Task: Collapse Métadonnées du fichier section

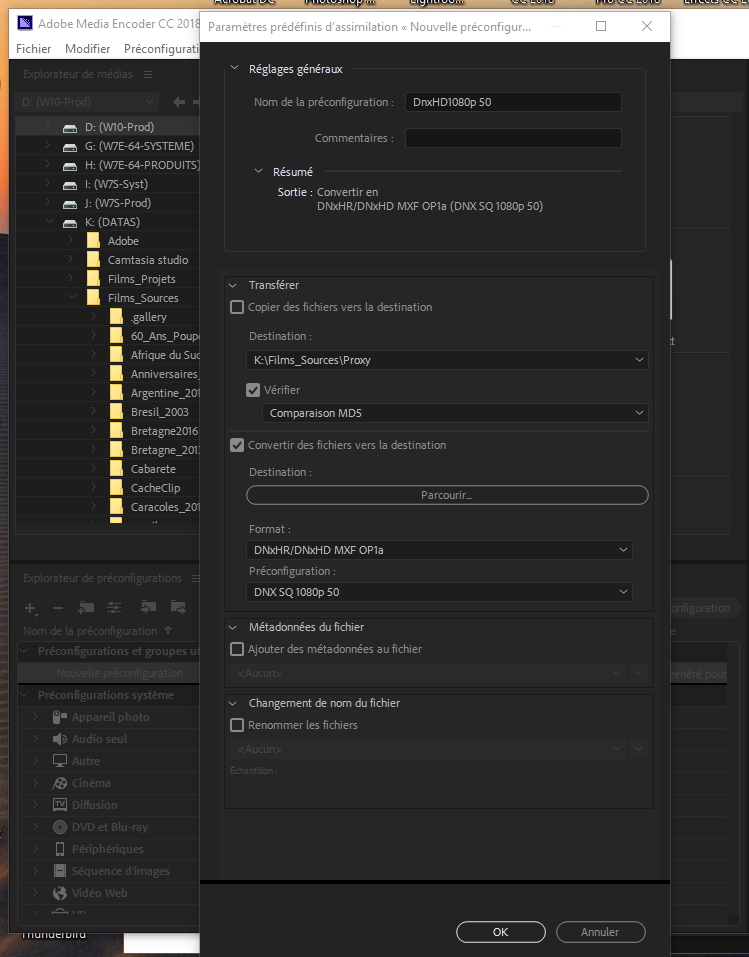Action: pyautogui.click(x=233, y=627)
